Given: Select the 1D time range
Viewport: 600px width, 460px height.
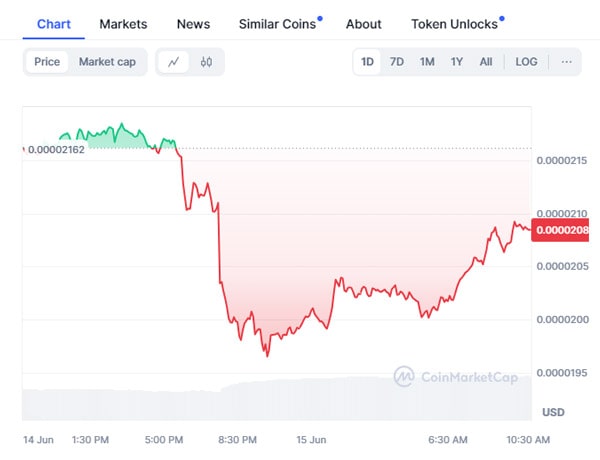Looking at the screenshot, I should tap(367, 62).
